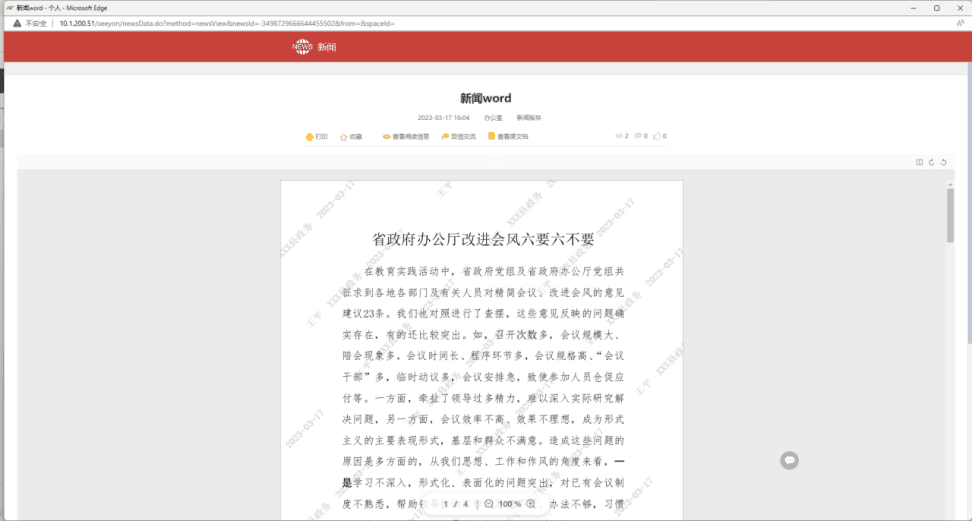
Task: Click the read-aloud icon in address bar
Action: tap(960, 23)
